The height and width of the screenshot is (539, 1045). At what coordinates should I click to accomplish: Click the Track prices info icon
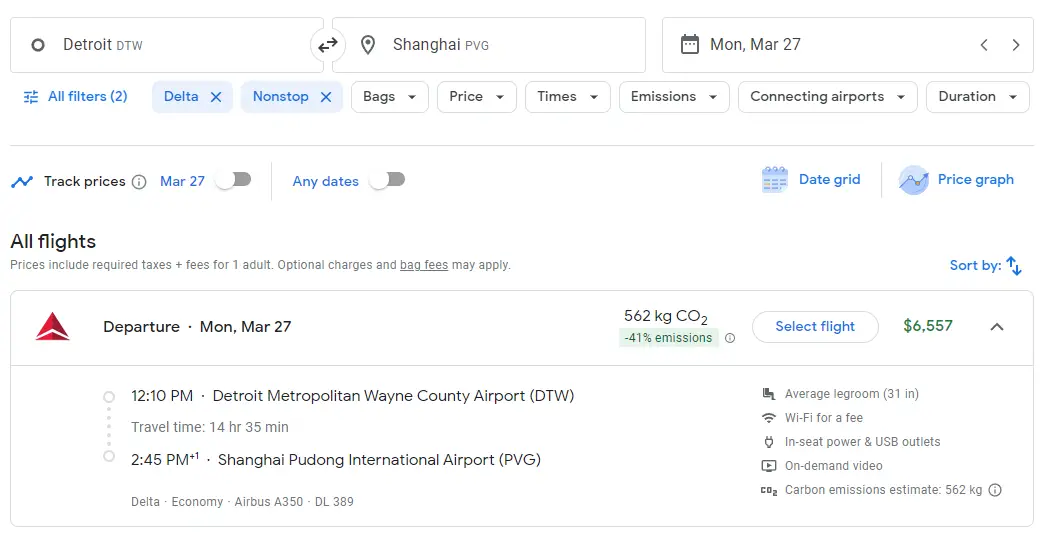(x=139, y=182)
